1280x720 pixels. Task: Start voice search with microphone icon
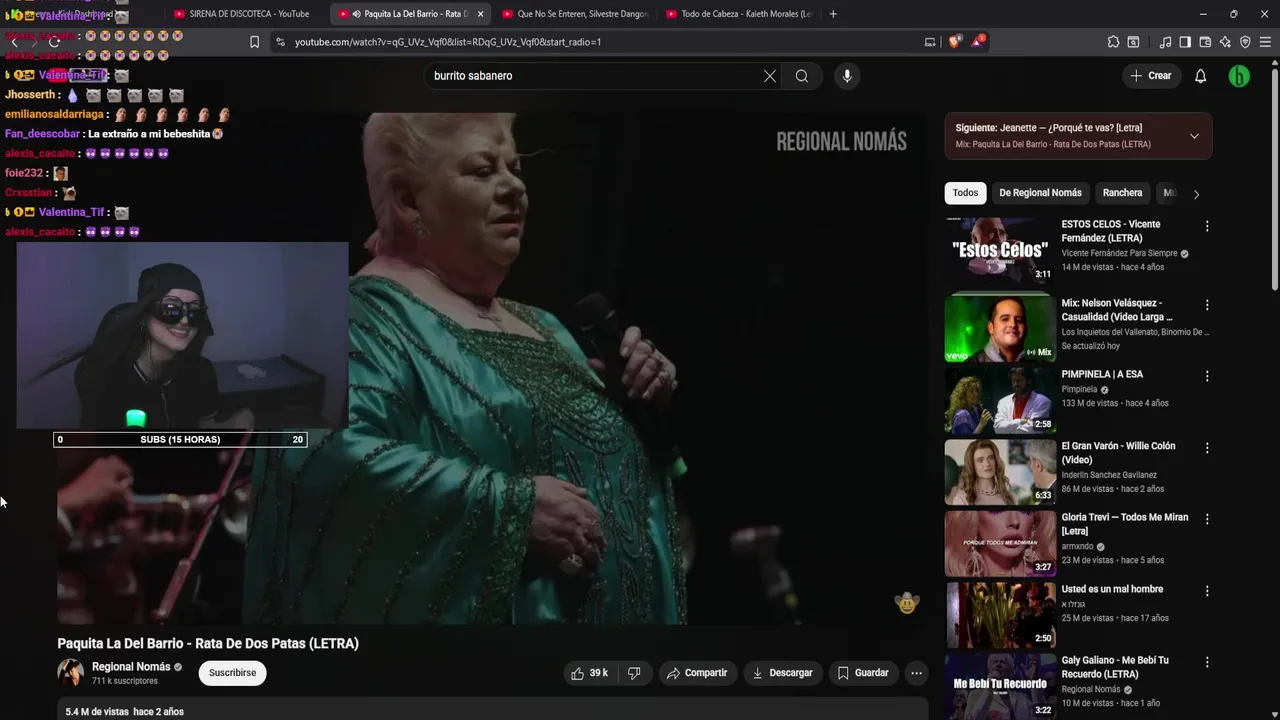point(847,76)
